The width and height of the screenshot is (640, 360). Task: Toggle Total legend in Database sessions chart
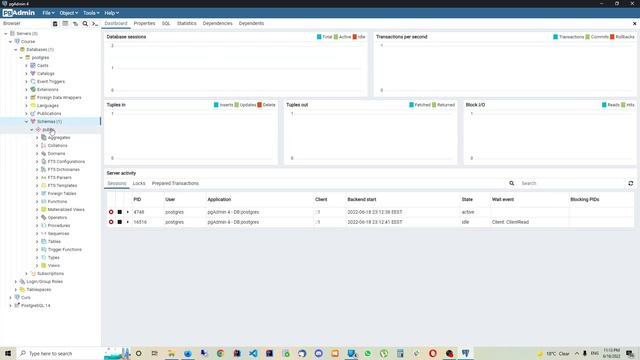click(324, 37)
